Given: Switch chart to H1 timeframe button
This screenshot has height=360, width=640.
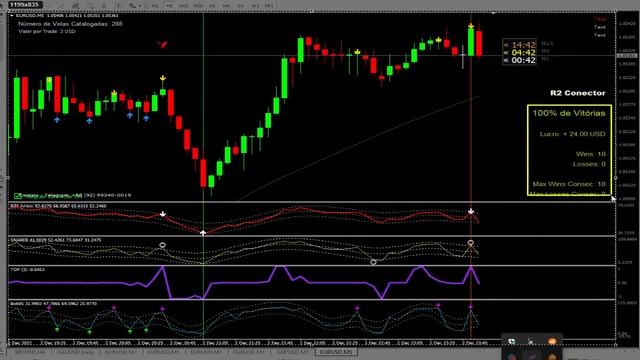Looking at the screenshot, I should click(x=212, y=6).
